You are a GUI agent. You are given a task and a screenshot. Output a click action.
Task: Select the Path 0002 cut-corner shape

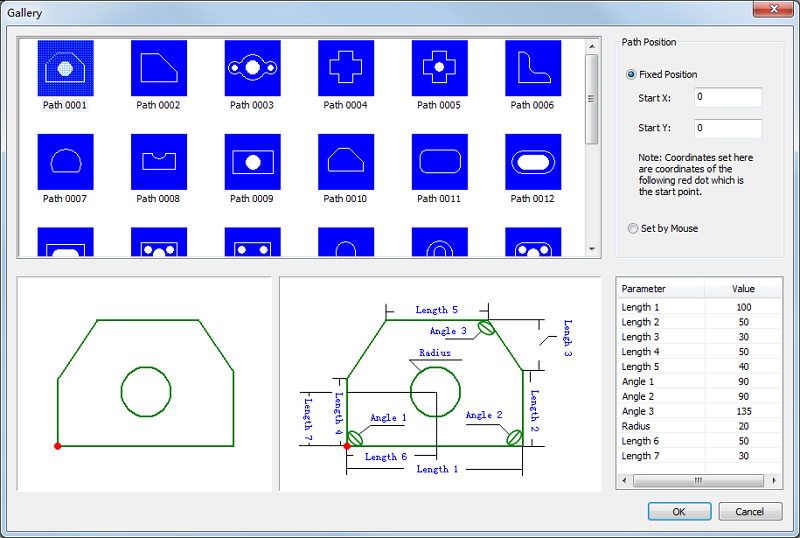pyautogui.click(x=159, y=68)
